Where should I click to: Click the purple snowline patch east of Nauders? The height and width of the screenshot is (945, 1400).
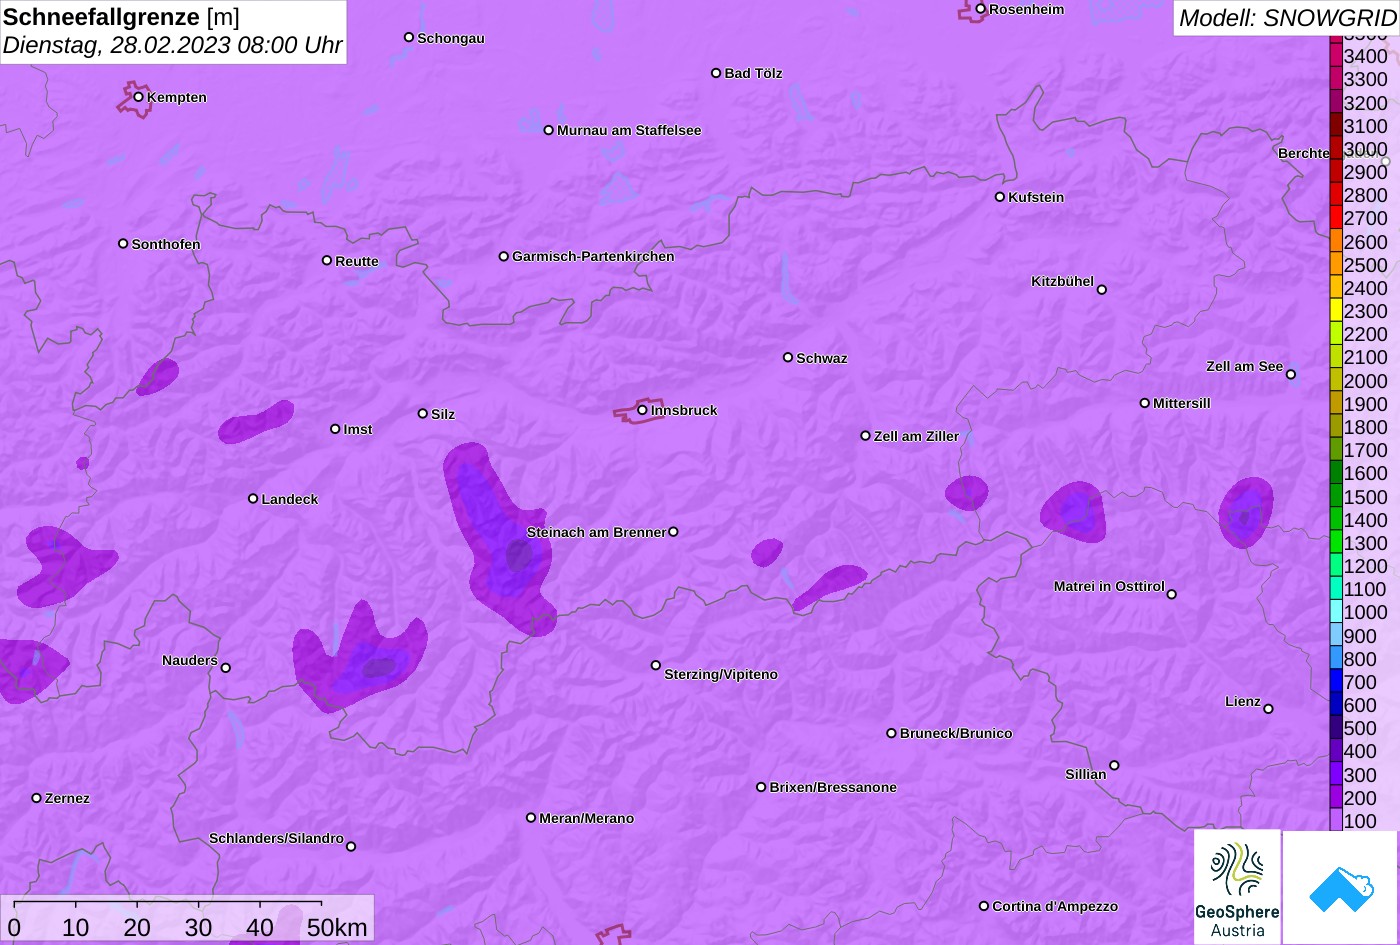tap(360, 658)
